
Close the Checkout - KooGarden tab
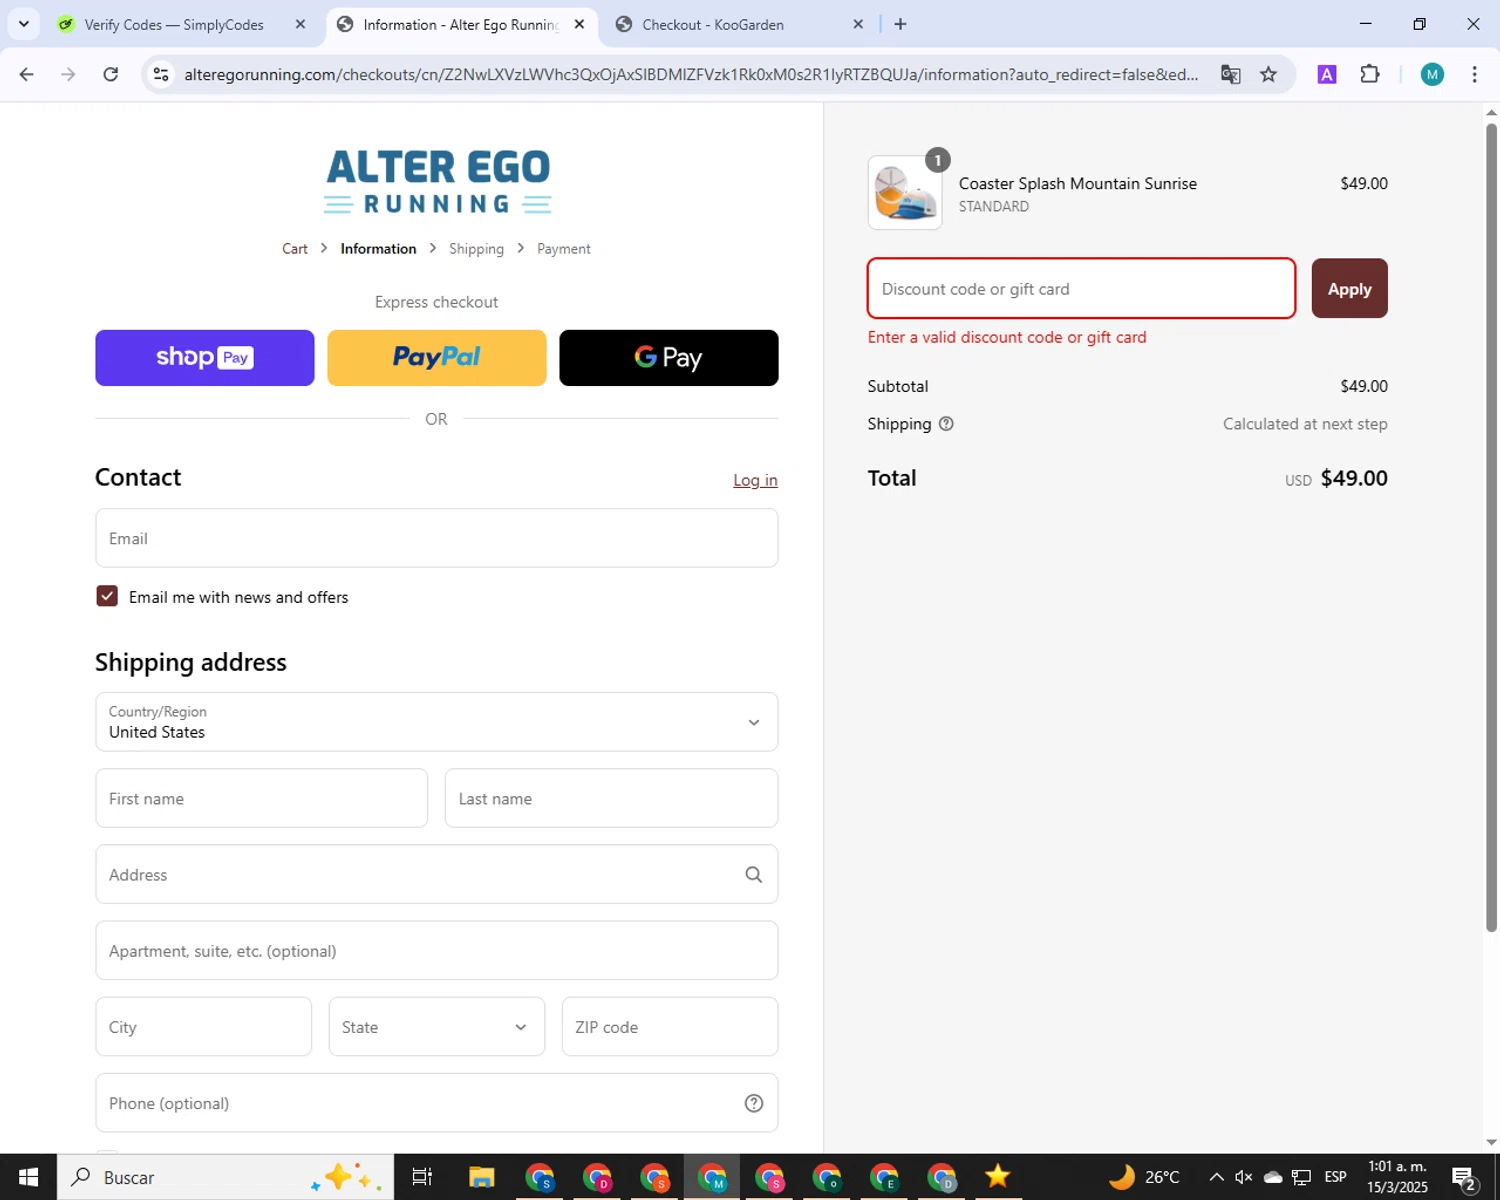coord(858,24)
